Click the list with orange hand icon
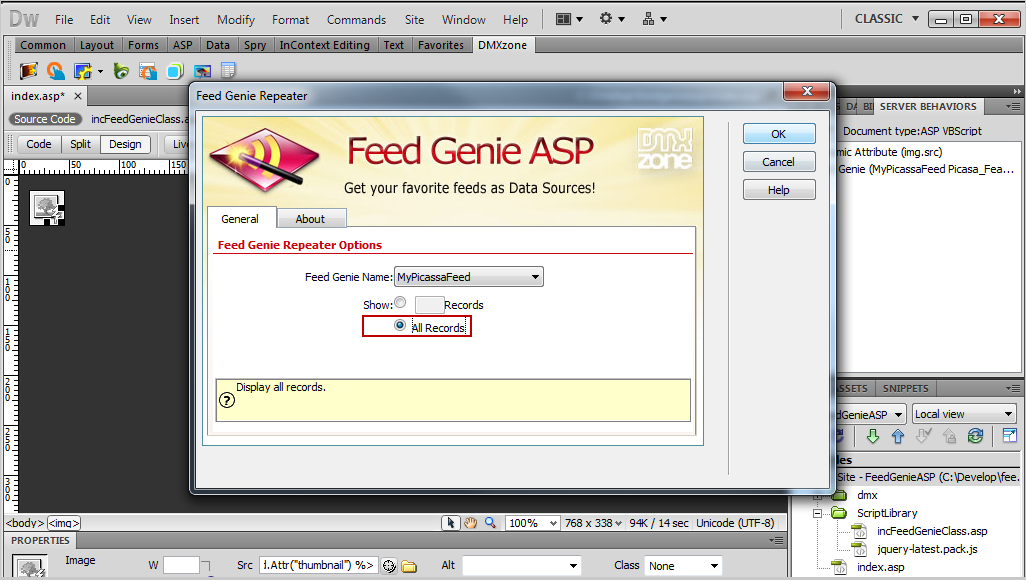Viewport: 1026px width, 580px height. [x=148, y=71]
